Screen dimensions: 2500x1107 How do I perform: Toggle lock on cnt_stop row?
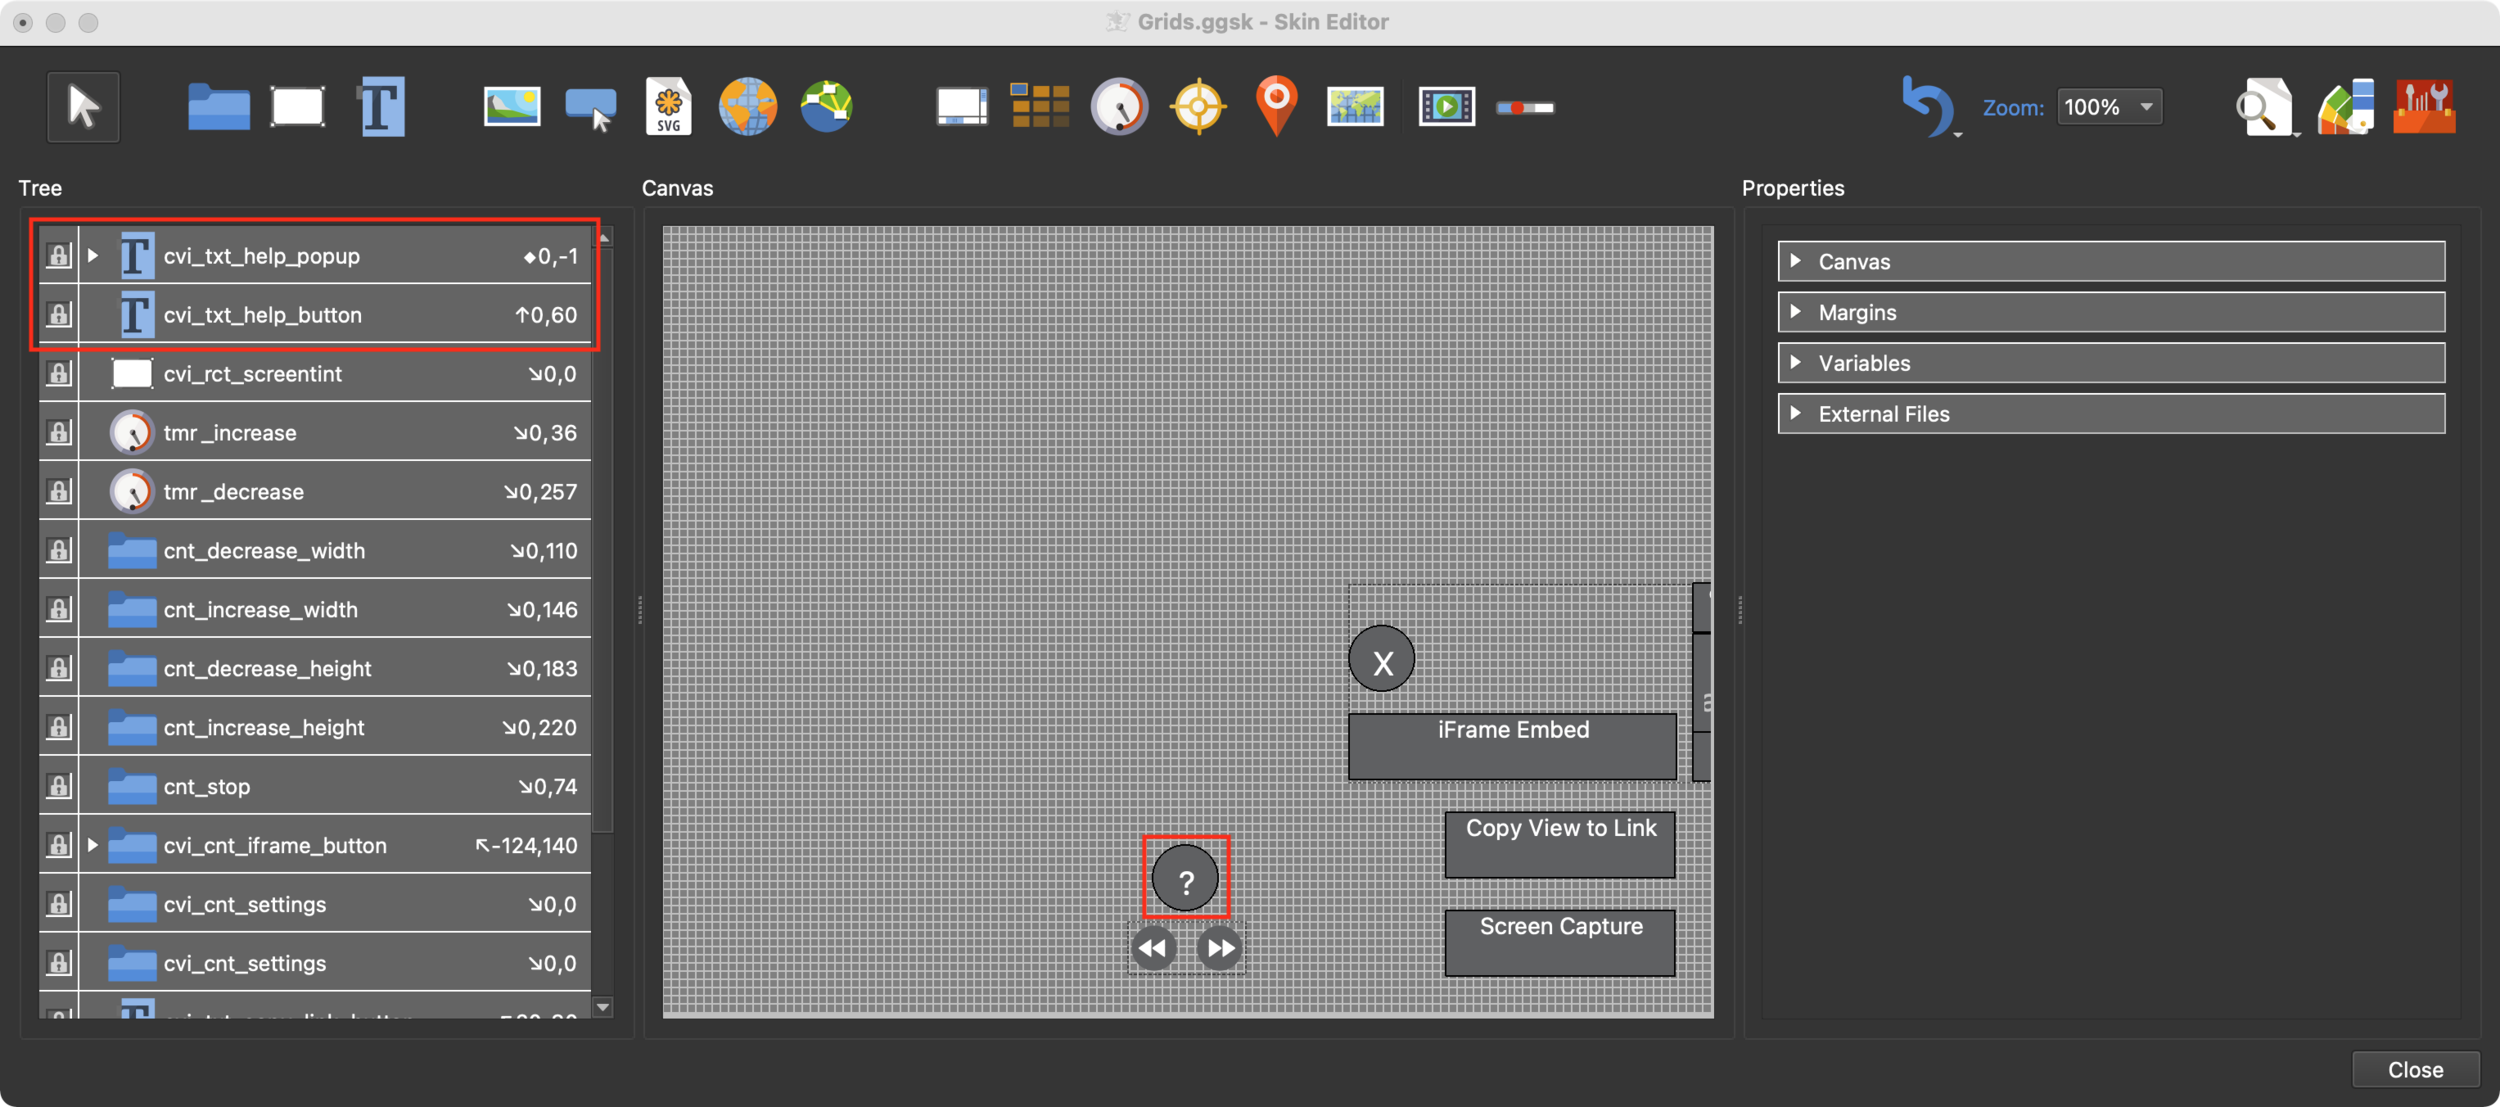tap(59, 787)
